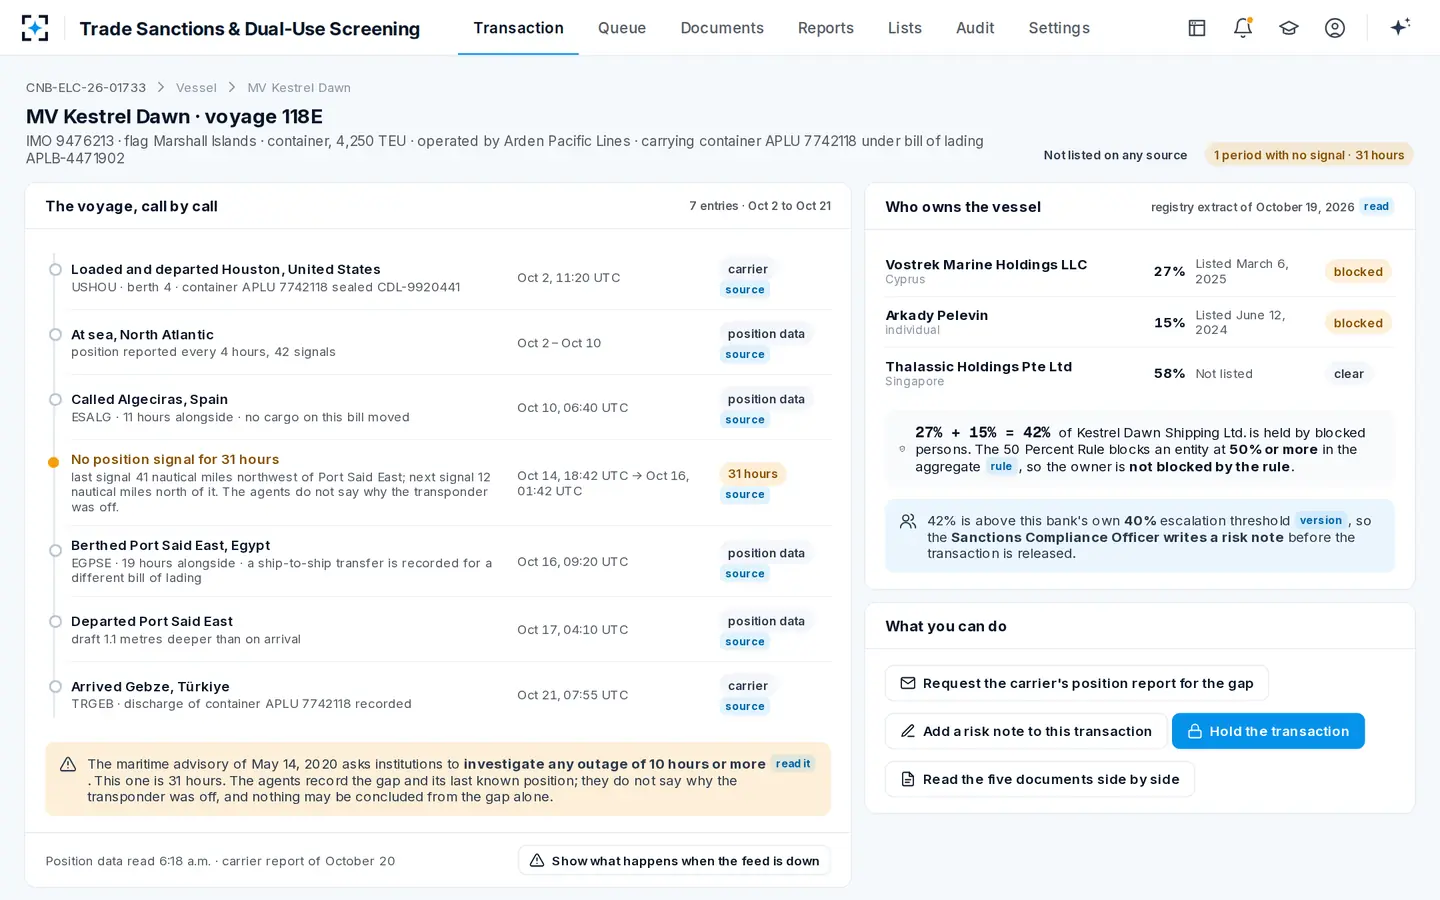
Task: Click the '31 hours' gap badge
Action: [x=753, y=474]
